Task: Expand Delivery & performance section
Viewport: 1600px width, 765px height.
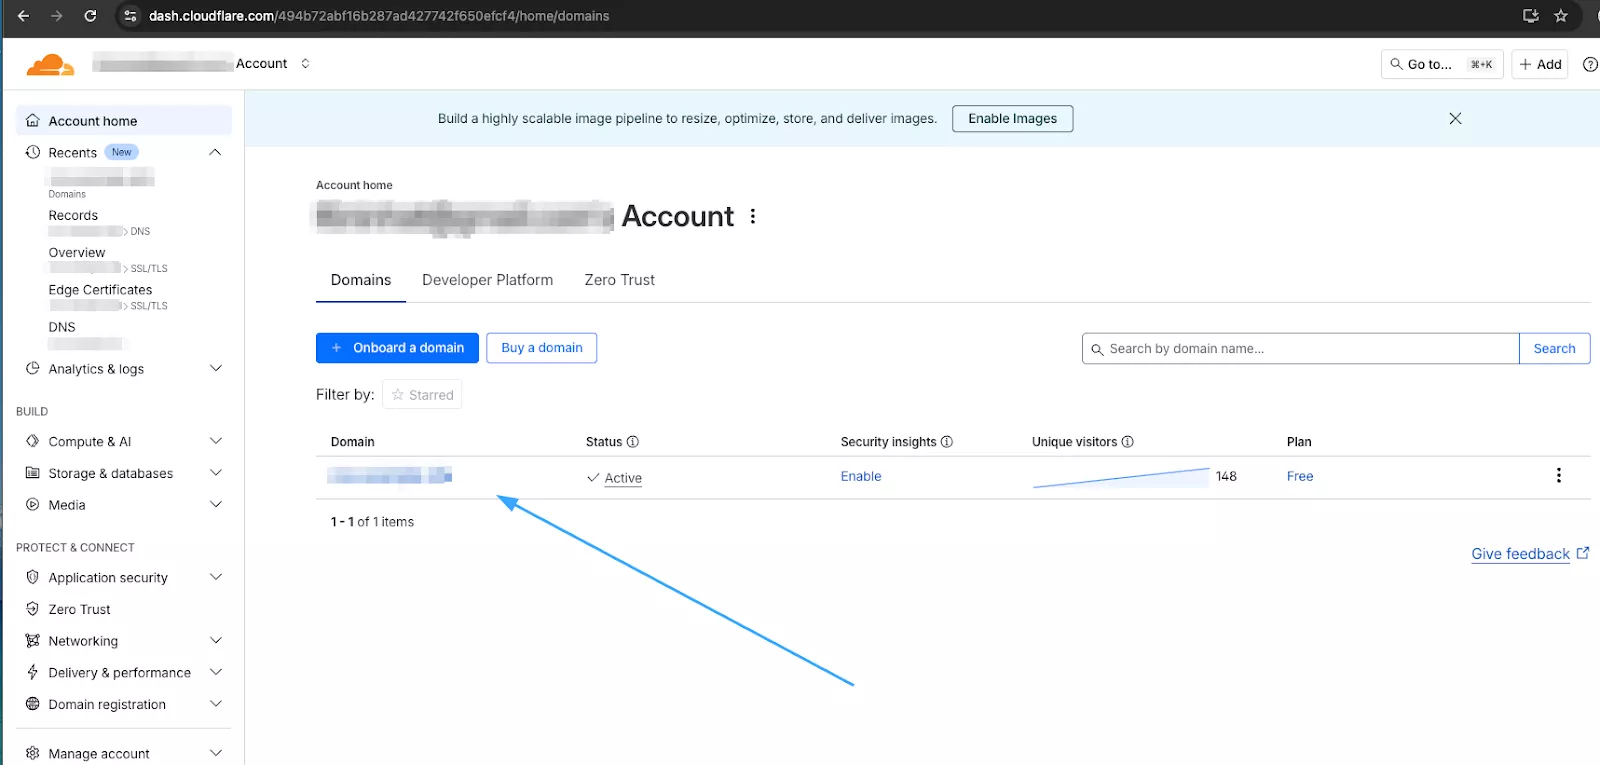Action: point(215,672)
